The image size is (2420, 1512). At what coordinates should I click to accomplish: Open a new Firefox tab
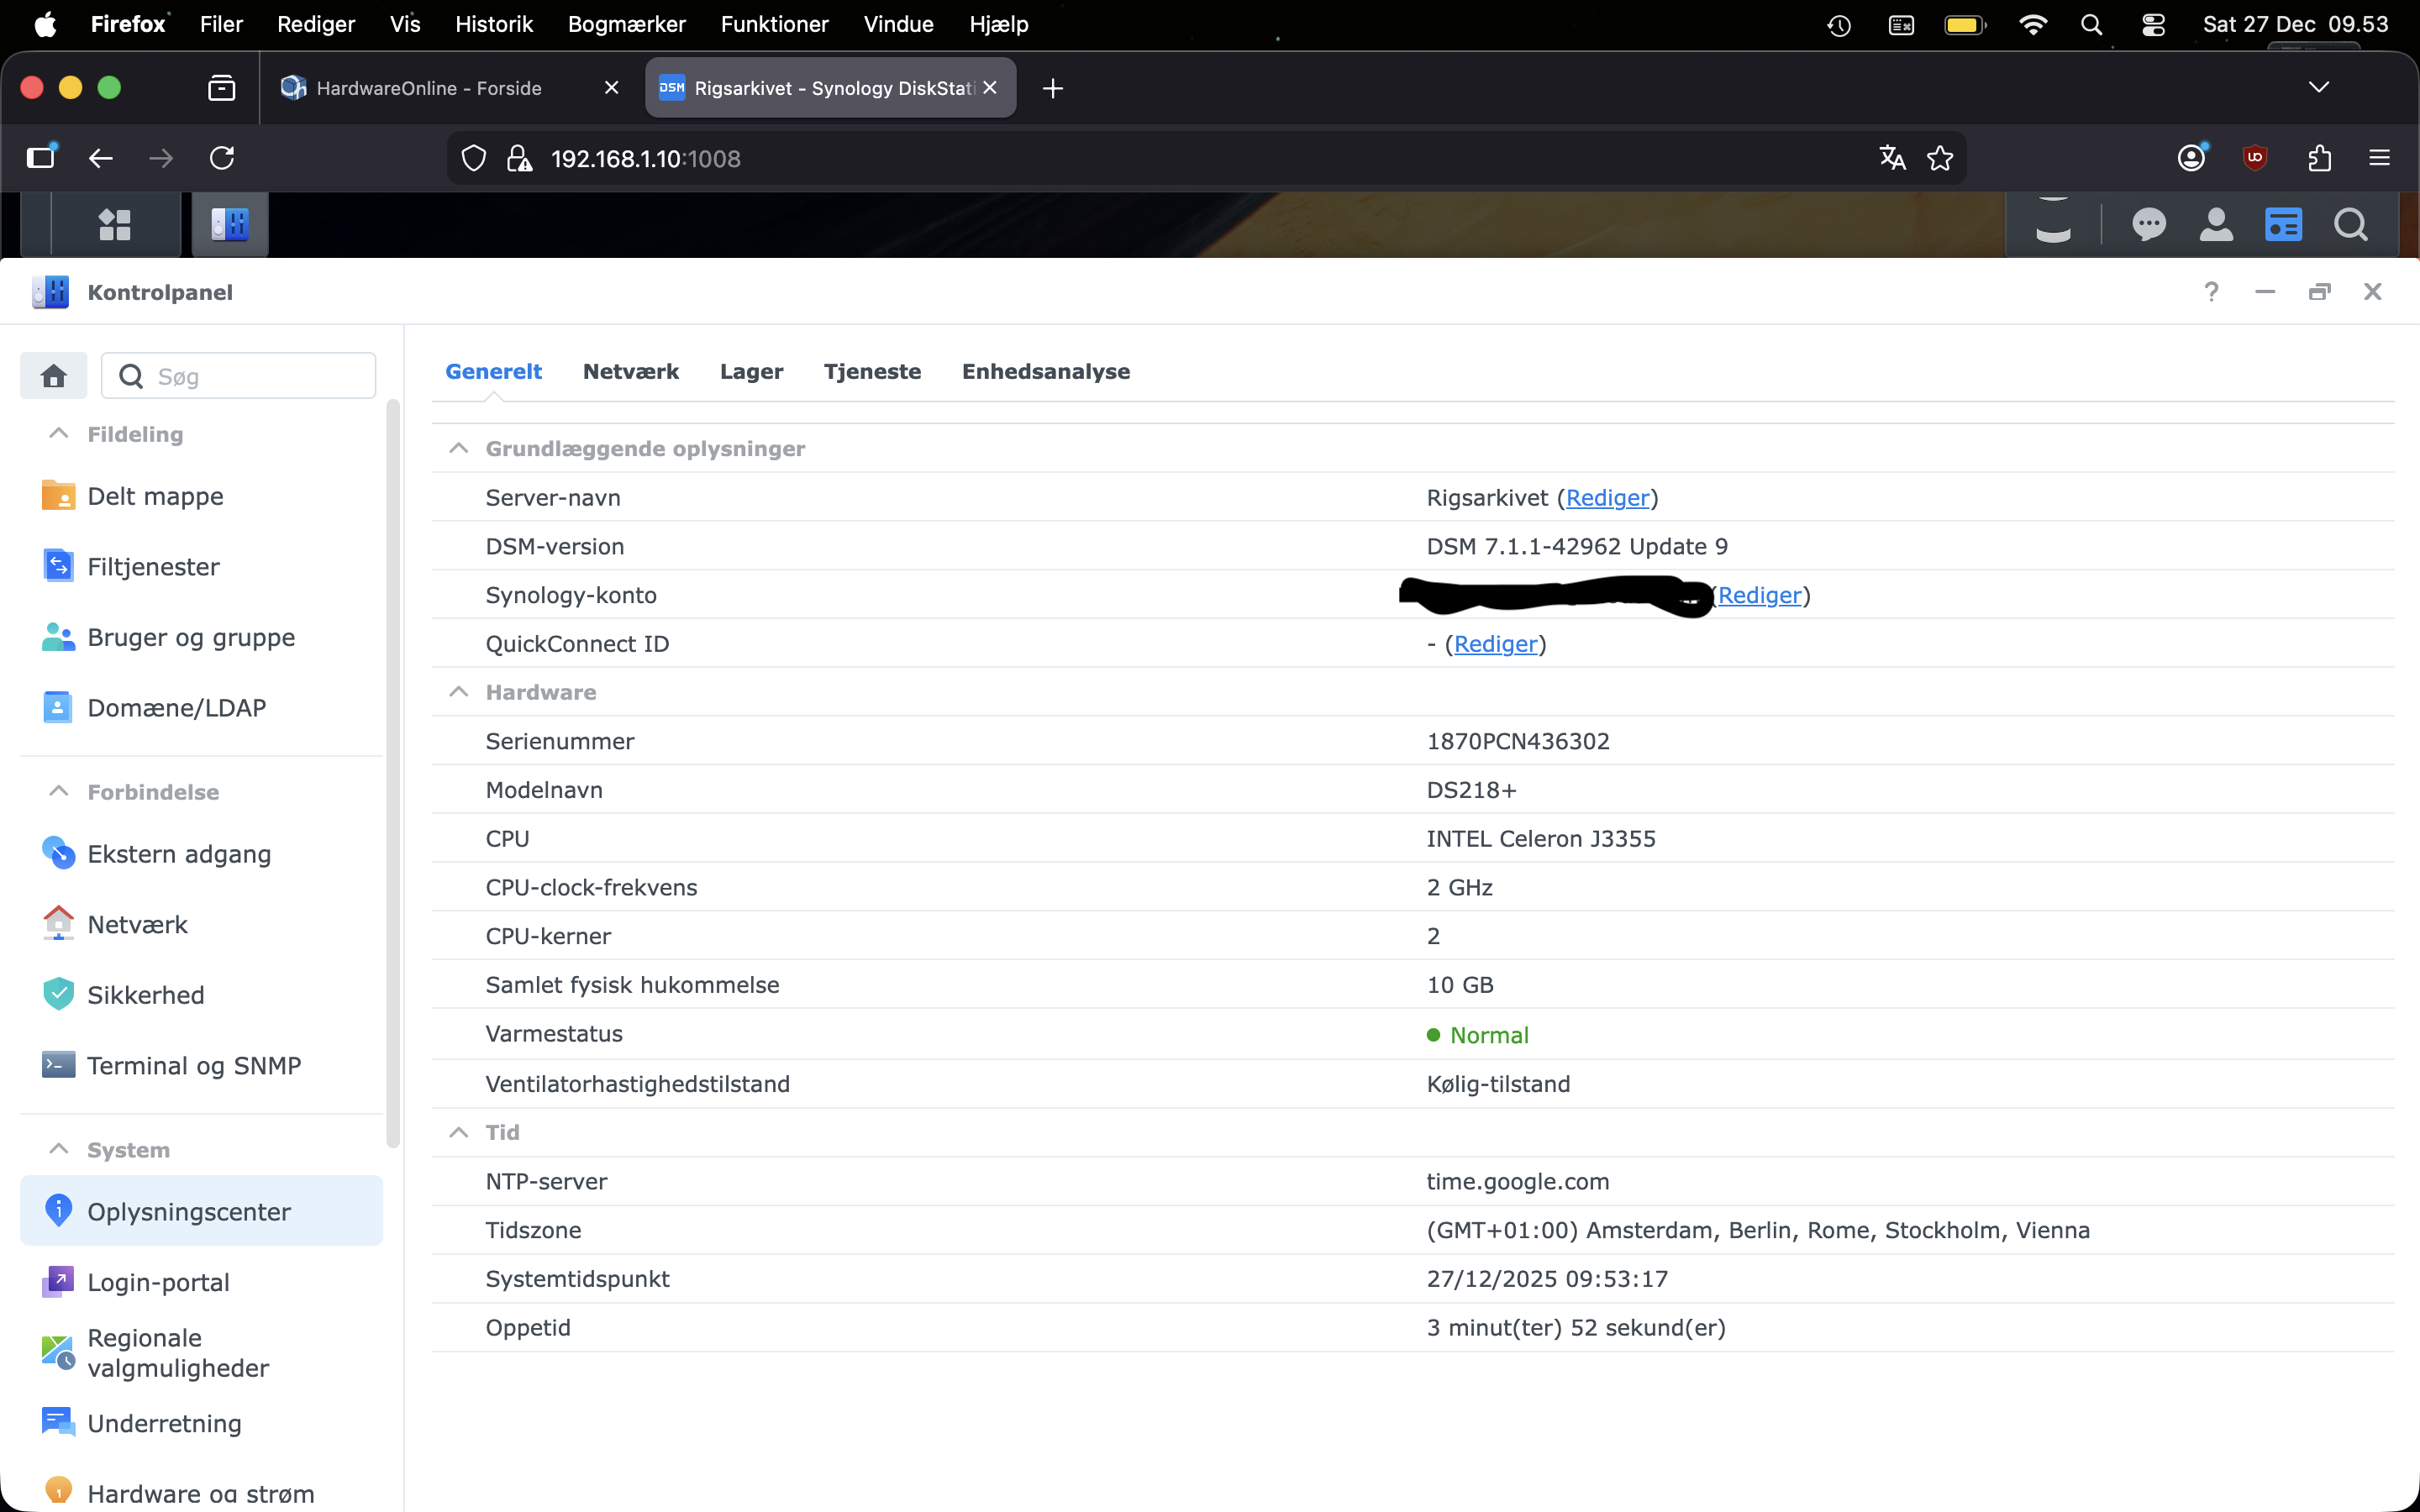(1052, 88)
